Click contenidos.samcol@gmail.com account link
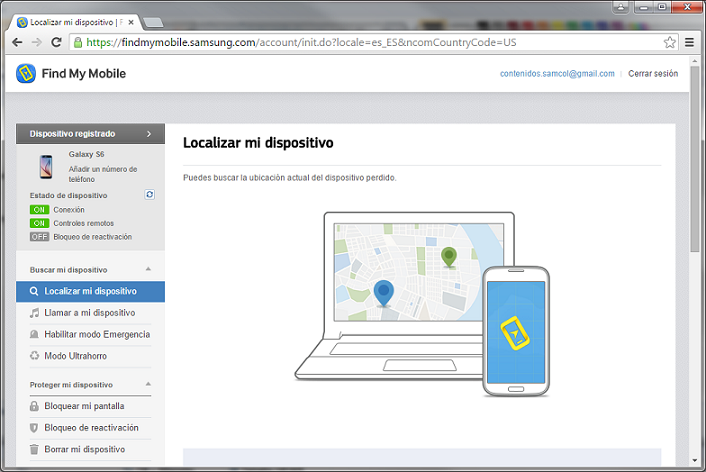Image resolution: width=706 pixels, height=472 pixels. pyautogui.click(x=557, y=73)
